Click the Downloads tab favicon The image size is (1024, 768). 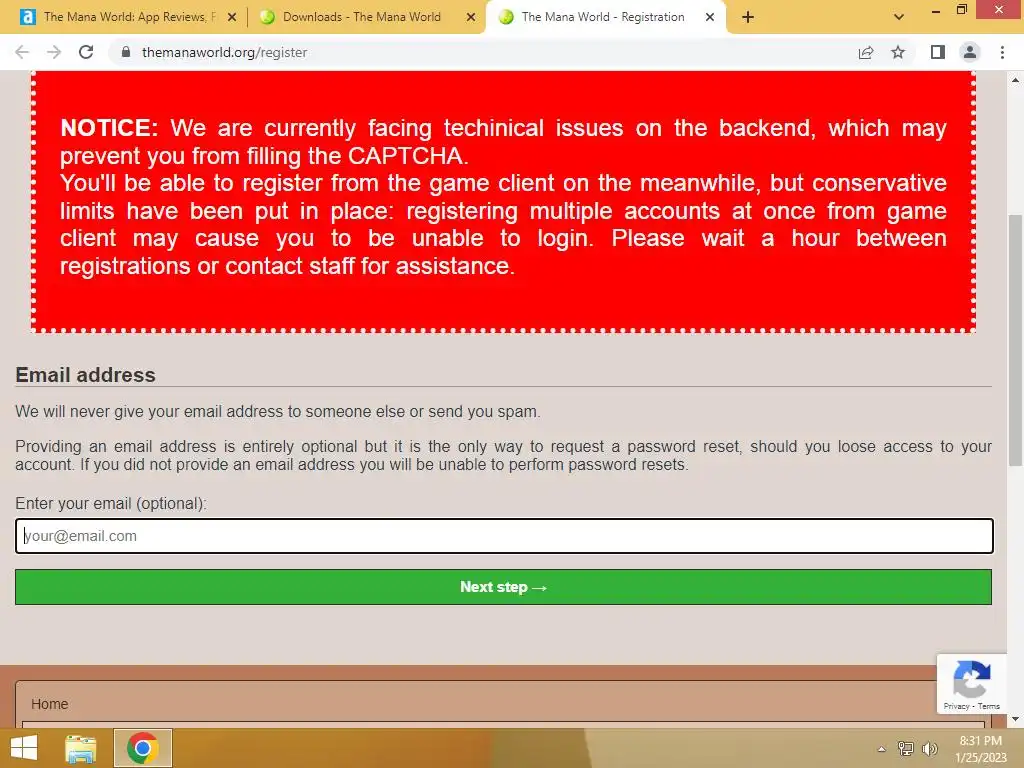(267, 17)
